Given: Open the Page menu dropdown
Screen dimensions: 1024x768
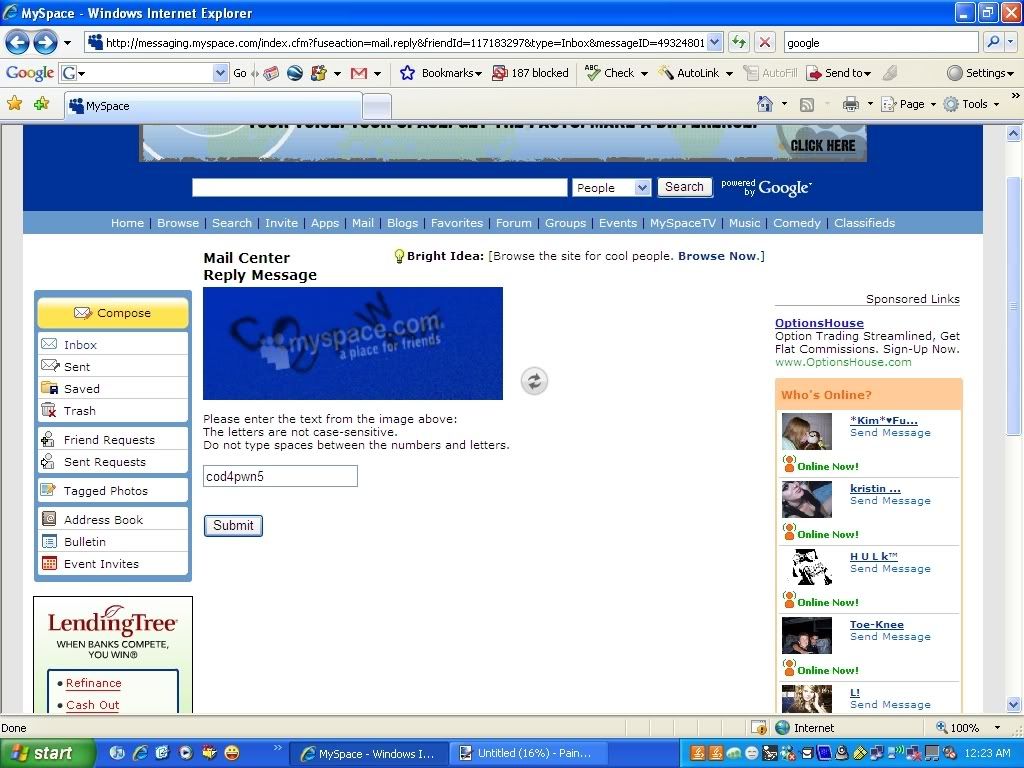Looking at the screenshot, I should tap(908, 104).
